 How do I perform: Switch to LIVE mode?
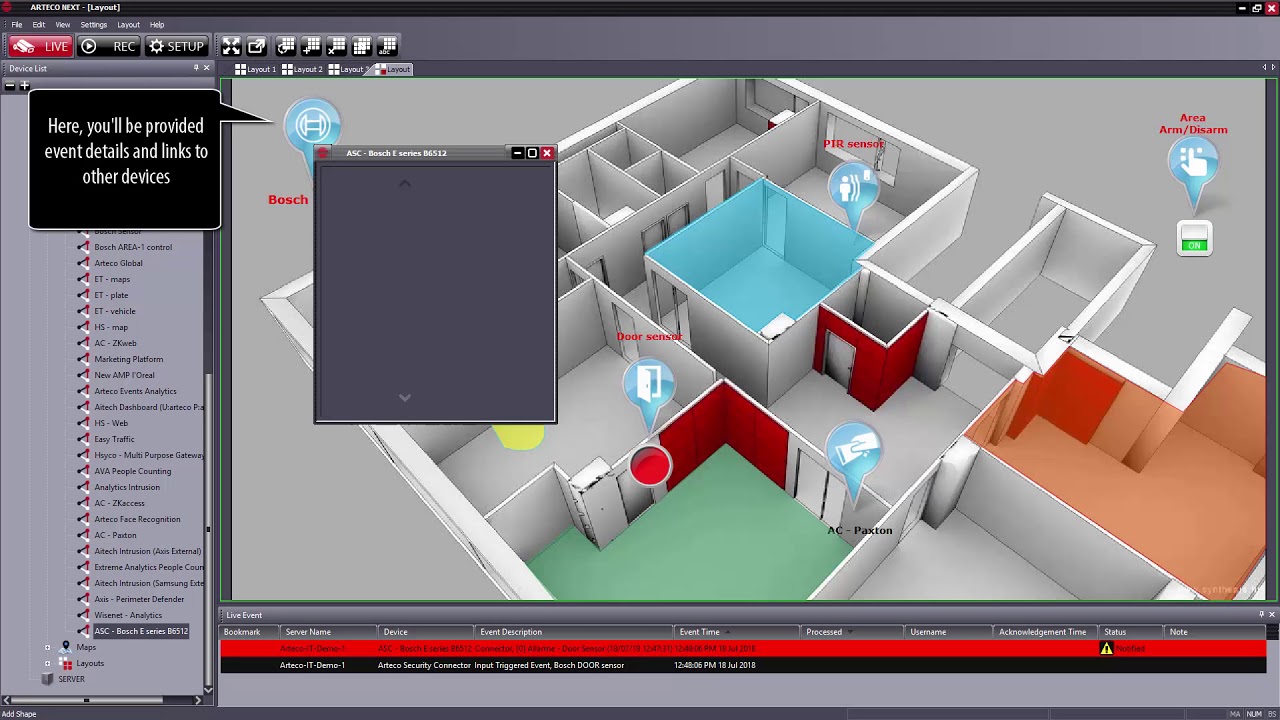click(x=40, y=46)
